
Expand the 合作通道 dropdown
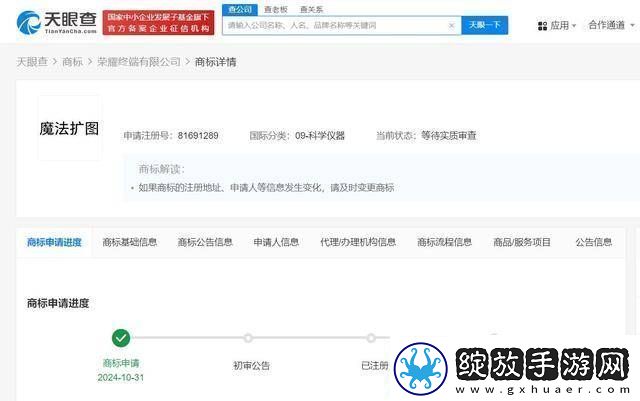tap(611, 25)
